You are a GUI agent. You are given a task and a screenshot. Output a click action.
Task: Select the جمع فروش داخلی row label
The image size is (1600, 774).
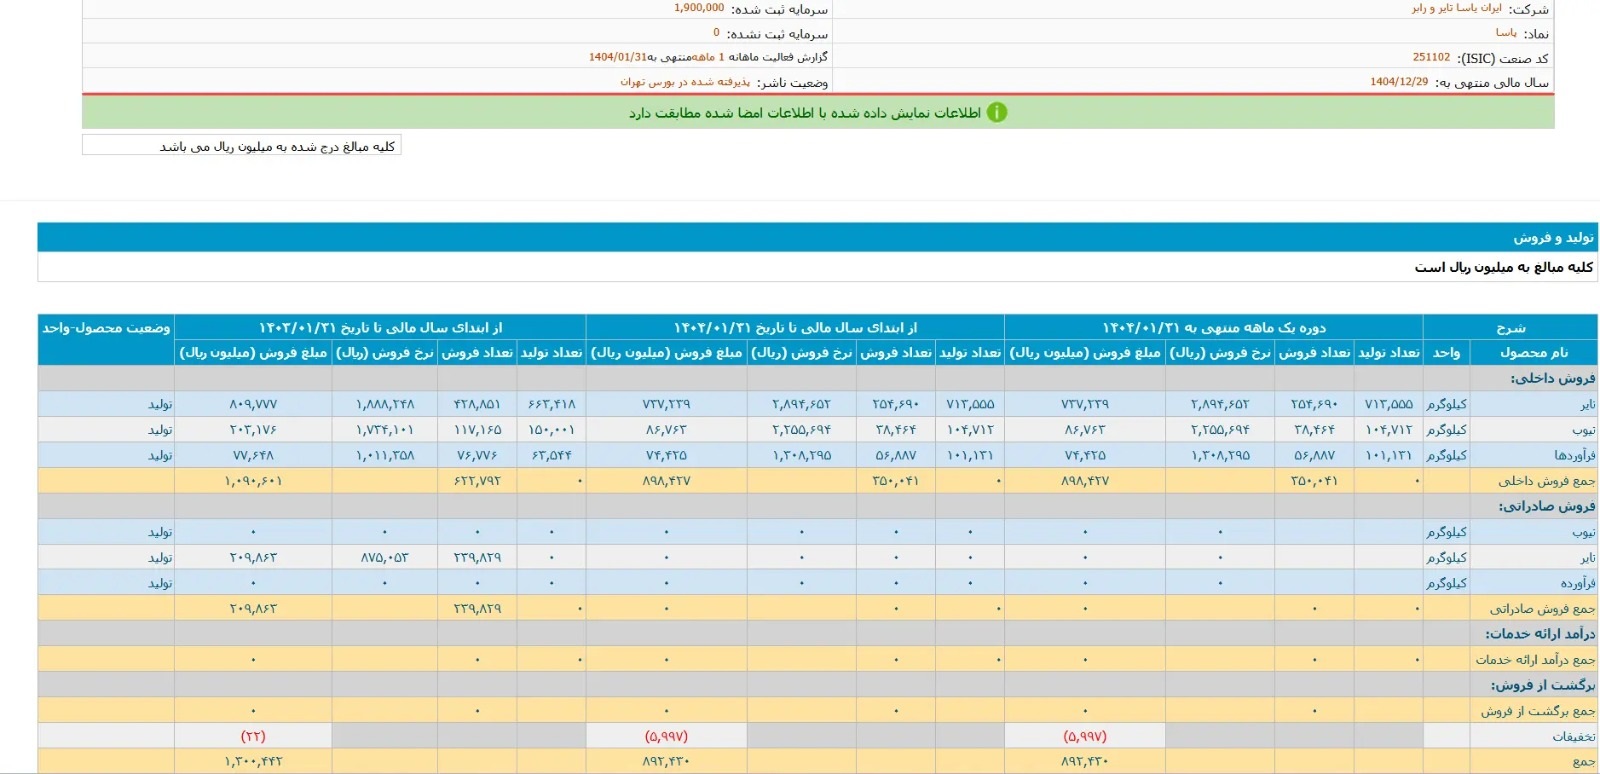click(x=1546, y=481)
